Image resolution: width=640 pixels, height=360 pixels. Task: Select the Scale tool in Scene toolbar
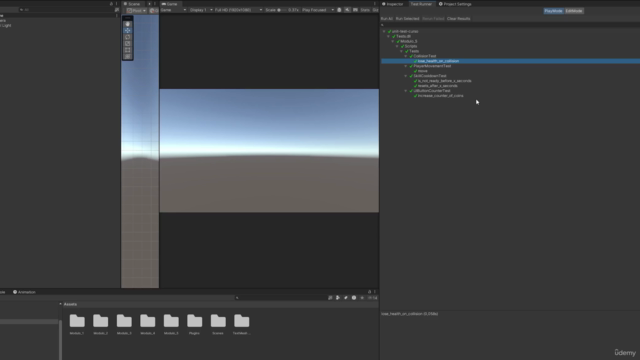[128, 44]
